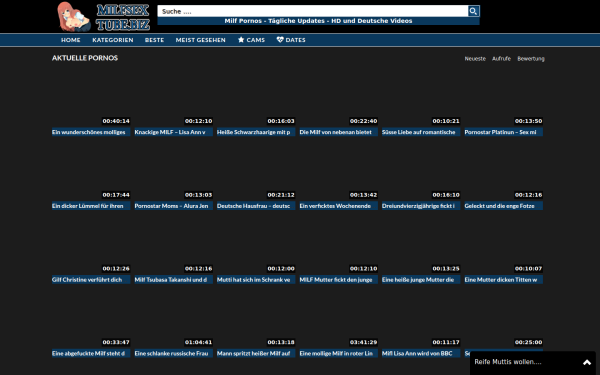Image resolution: width=600 pixels, height=375 pixels.
Task: Sort listing by Neueste
Action: [x=475, y=59]
